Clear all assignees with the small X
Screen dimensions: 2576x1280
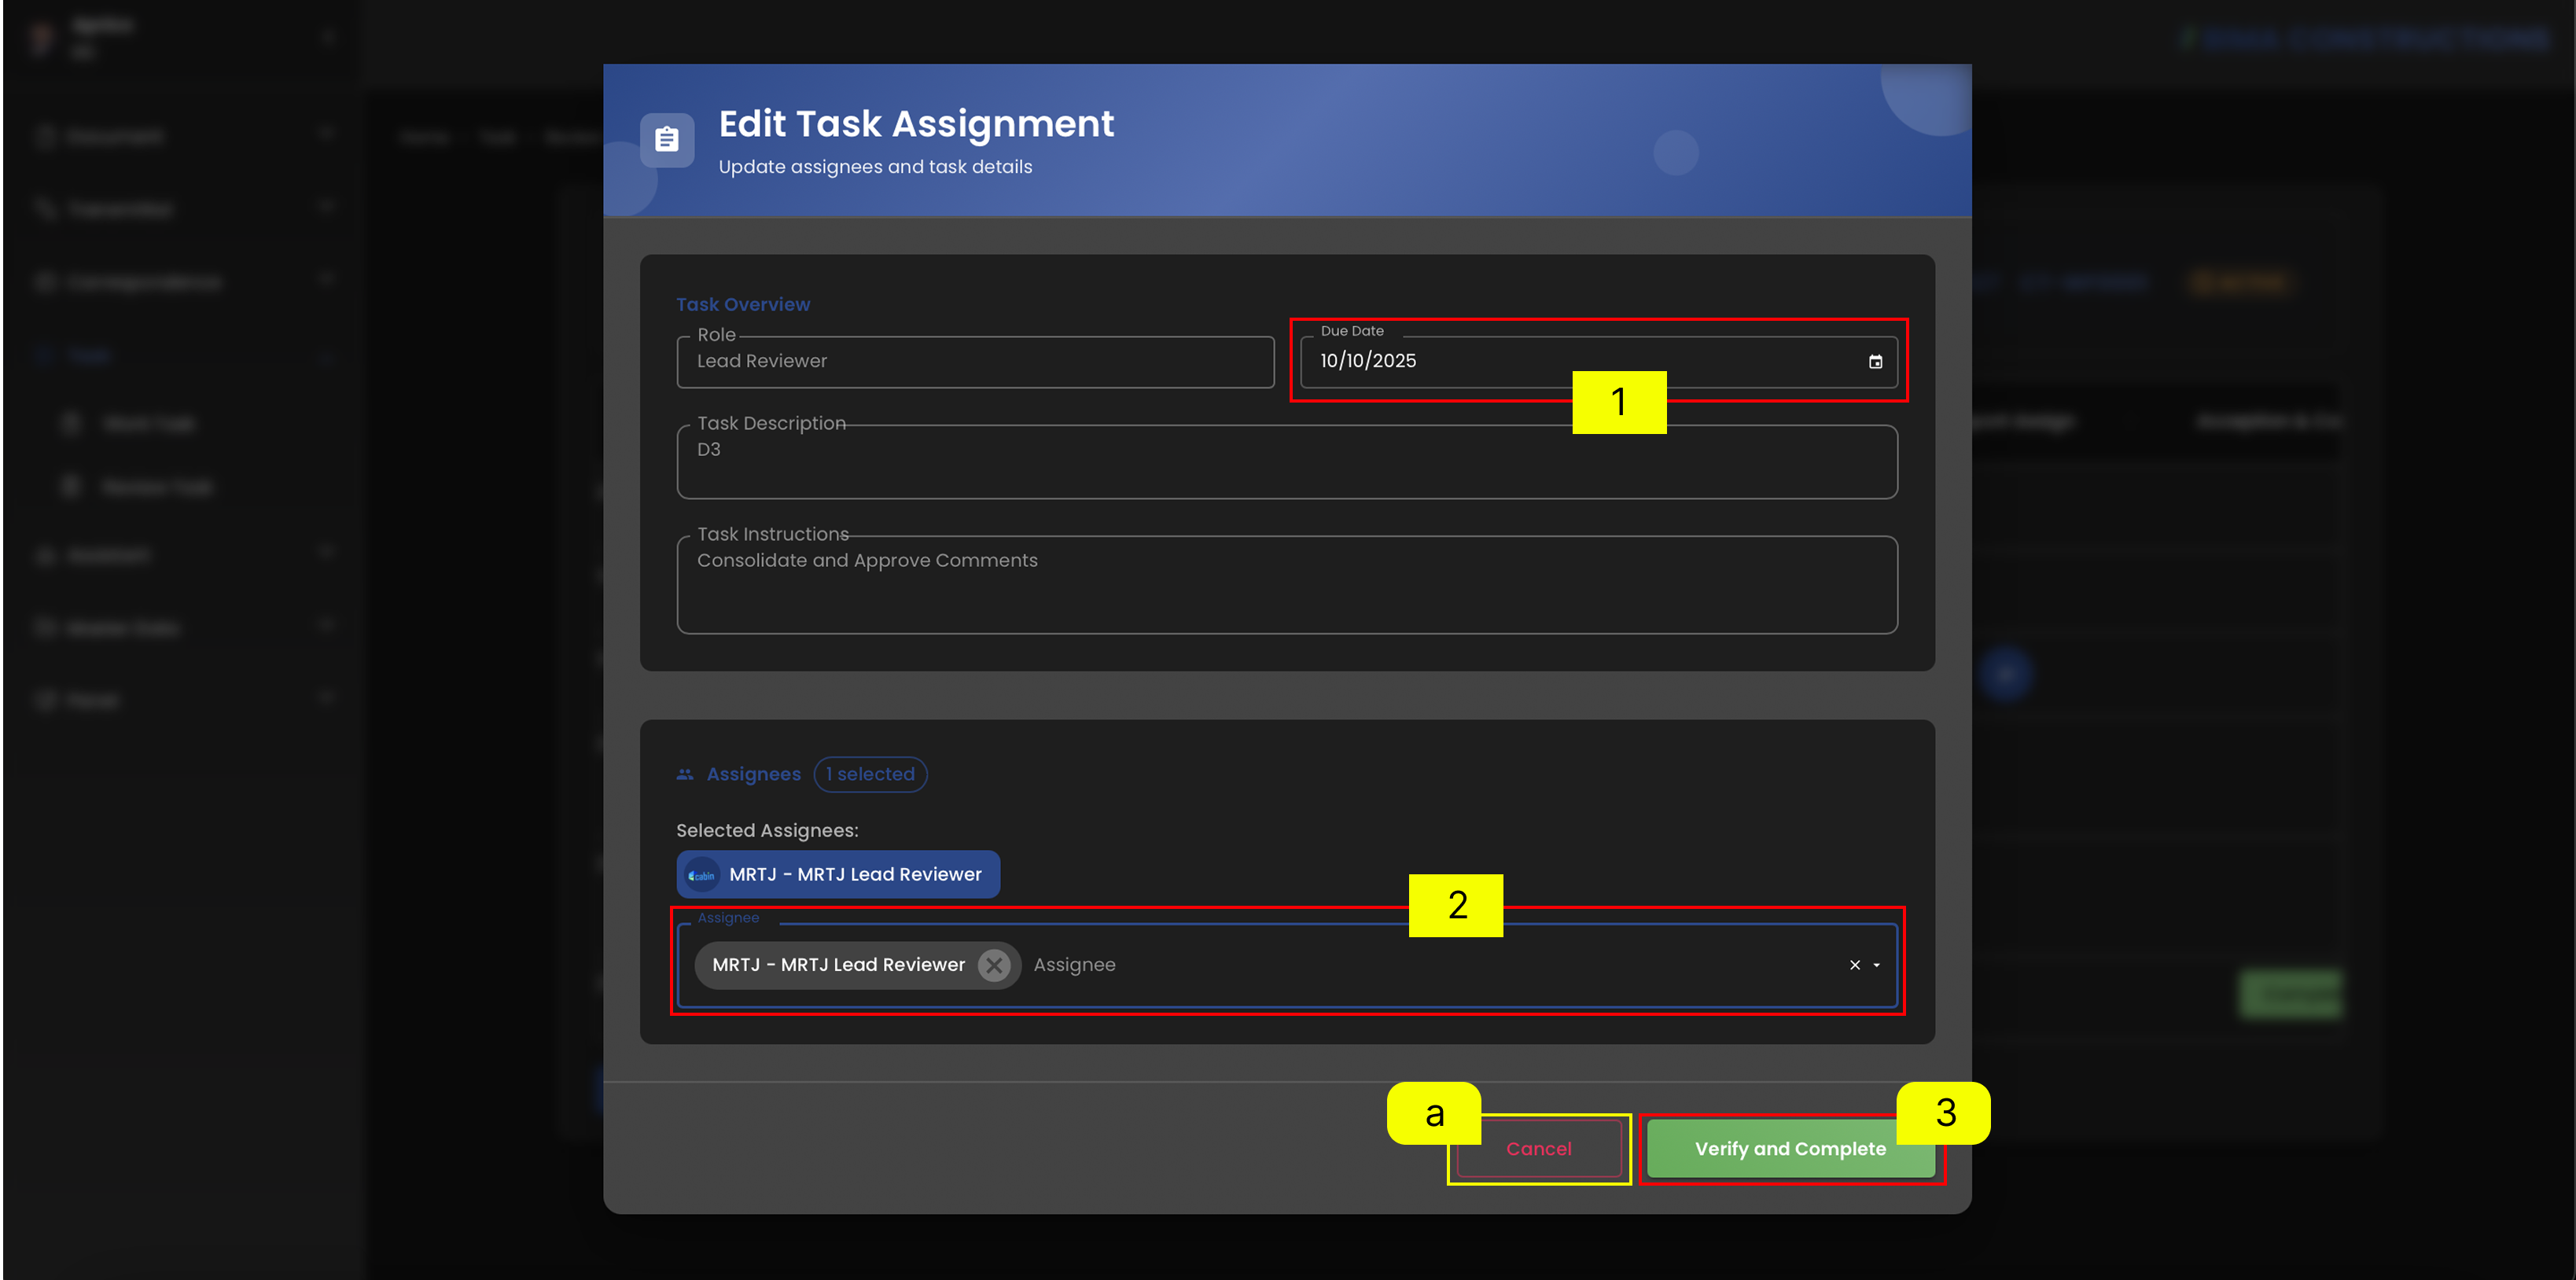[x=1854, y=965]
